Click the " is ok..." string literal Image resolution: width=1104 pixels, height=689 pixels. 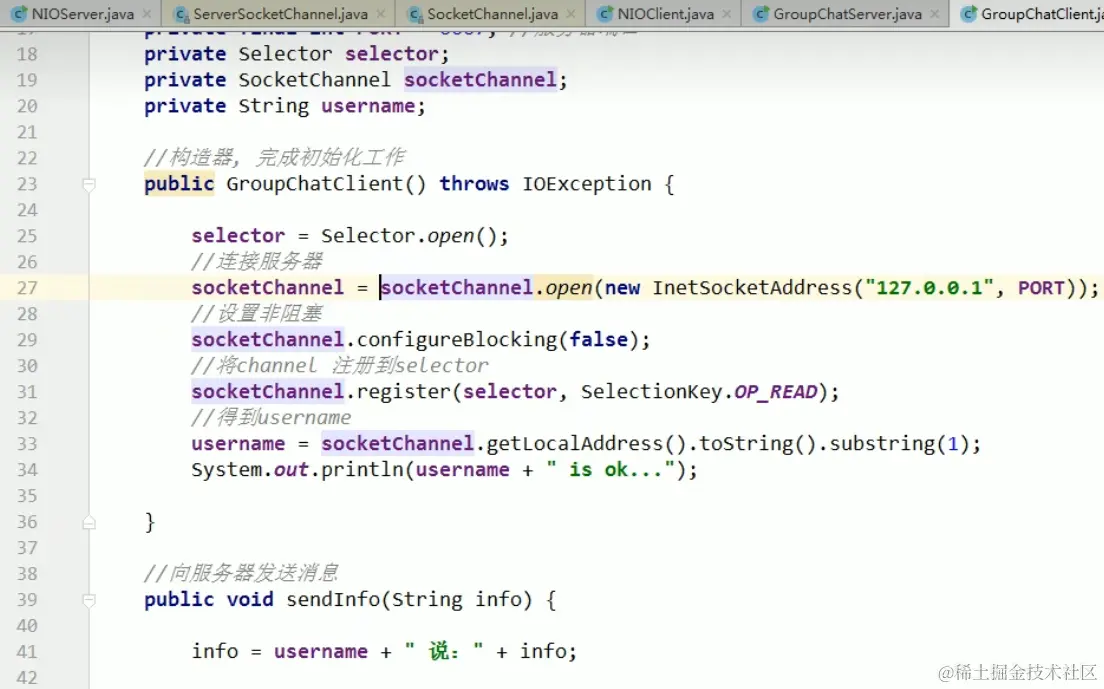pyautogui.click(x=610, y=470)
